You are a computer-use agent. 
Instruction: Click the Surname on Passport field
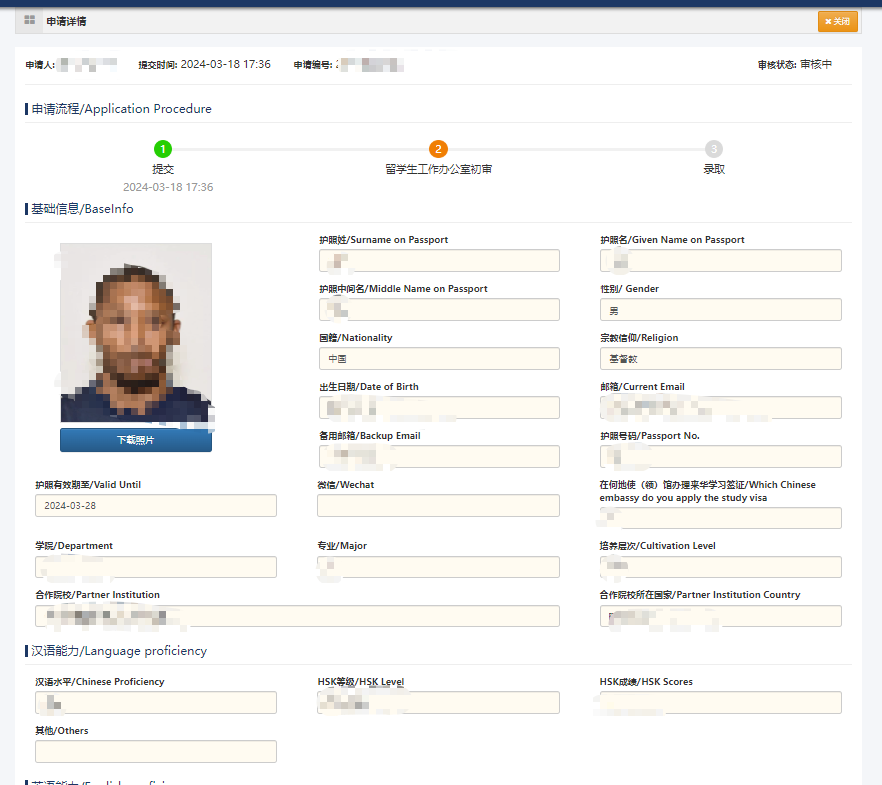(x=439, y=261)
